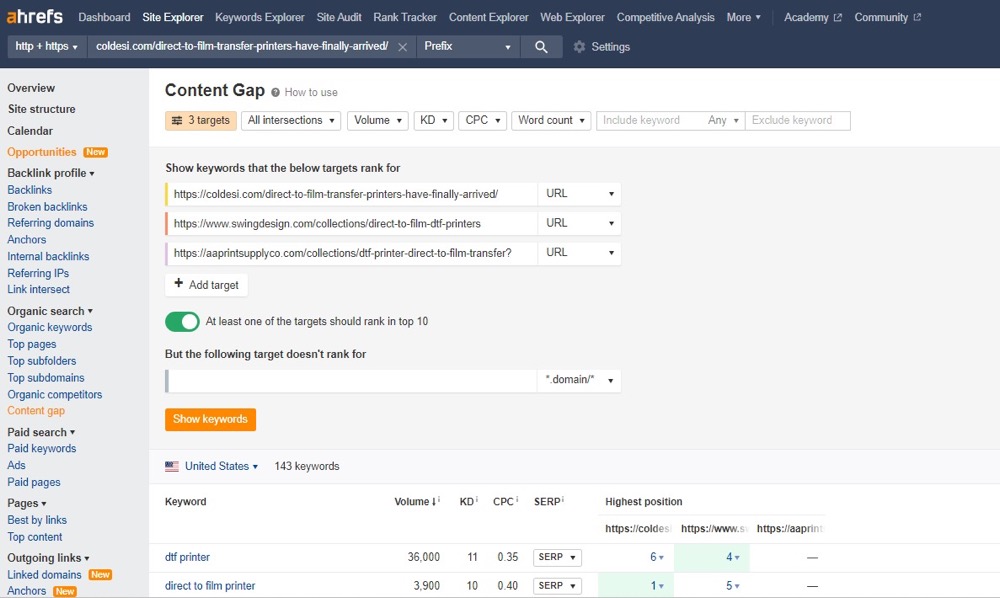The height and width of the screenshot is (598, 1000).
Task: Click the ahrefs logo
Action: click(34, 16)
